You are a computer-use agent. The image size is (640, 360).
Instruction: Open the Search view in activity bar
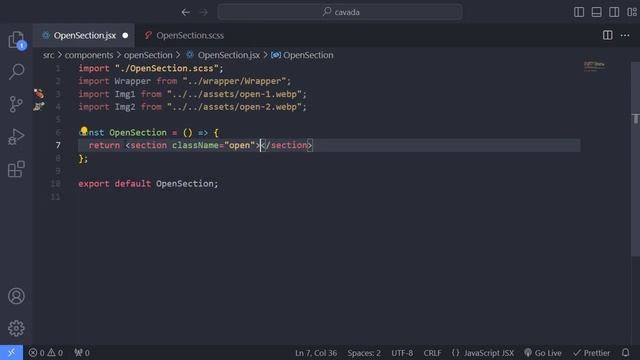[16, 71]
